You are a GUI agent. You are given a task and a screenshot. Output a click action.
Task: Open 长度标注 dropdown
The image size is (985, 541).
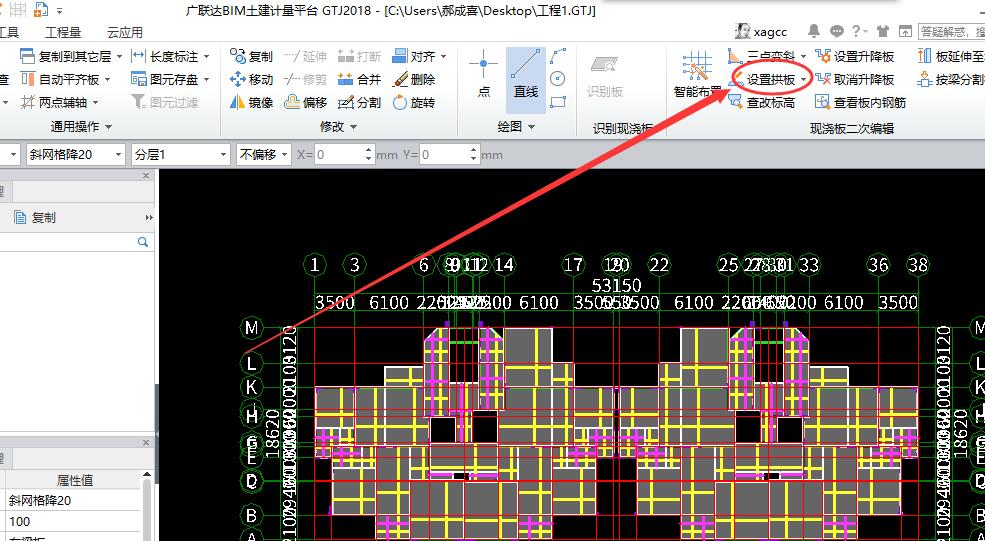[x=207, y=57]
